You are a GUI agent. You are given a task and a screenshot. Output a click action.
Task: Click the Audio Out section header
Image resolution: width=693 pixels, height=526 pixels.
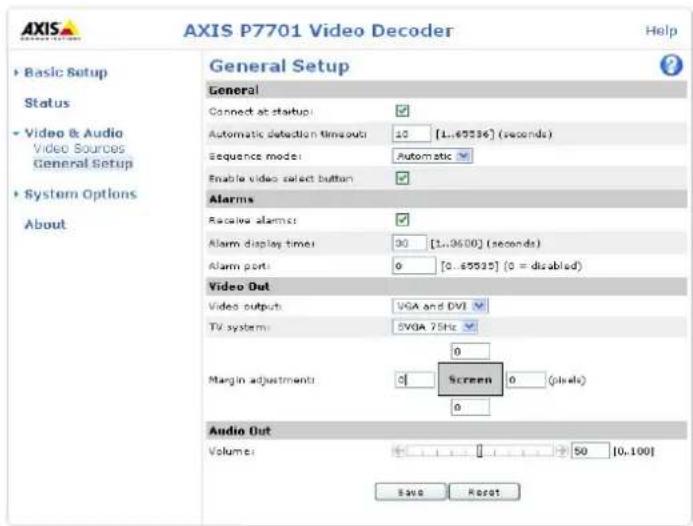point(446,431)
